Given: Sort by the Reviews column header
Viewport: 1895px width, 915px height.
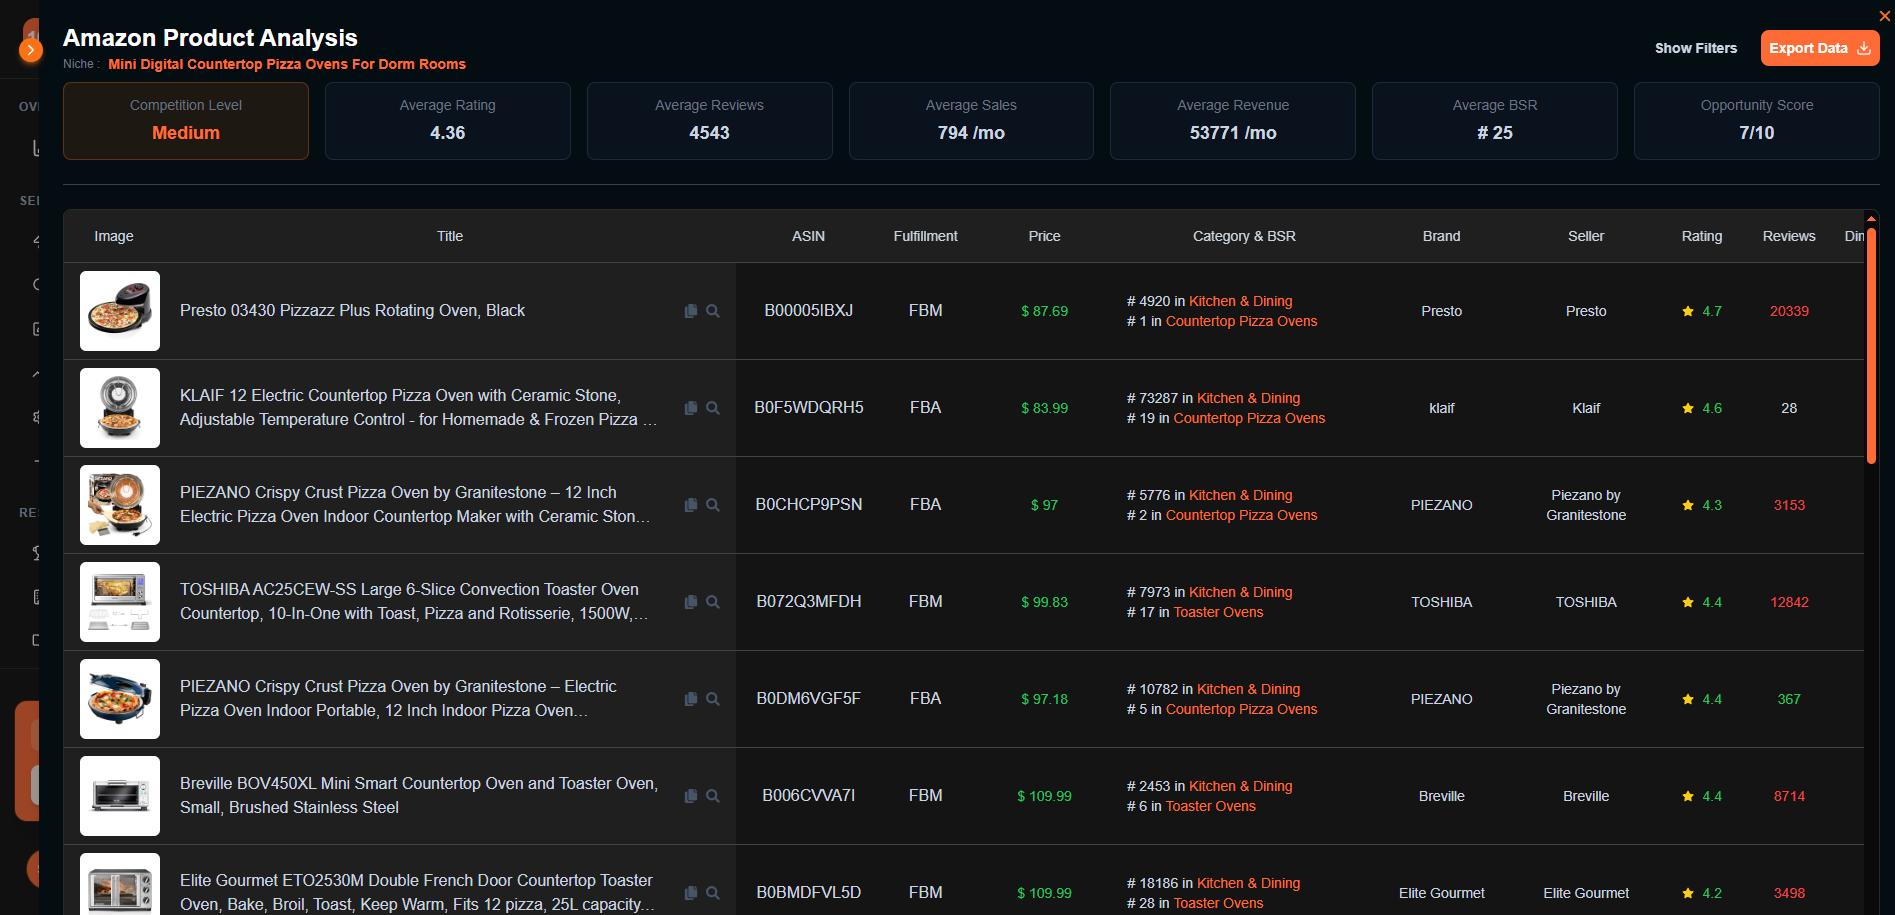Looking at the screenshot, I should pyautogui.click(x=1789, y=236).
